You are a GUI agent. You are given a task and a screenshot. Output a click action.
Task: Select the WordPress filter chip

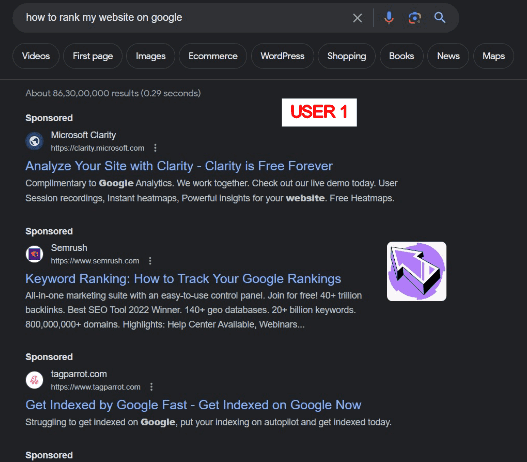click(x=282, y=56)
